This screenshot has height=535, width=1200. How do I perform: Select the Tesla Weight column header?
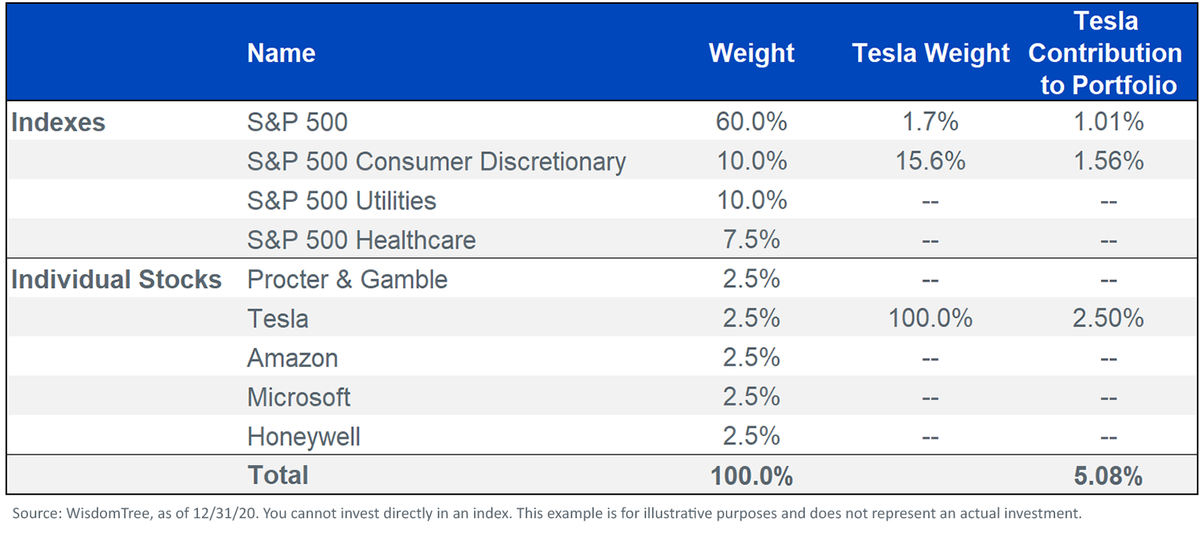(x=931, y=54)
